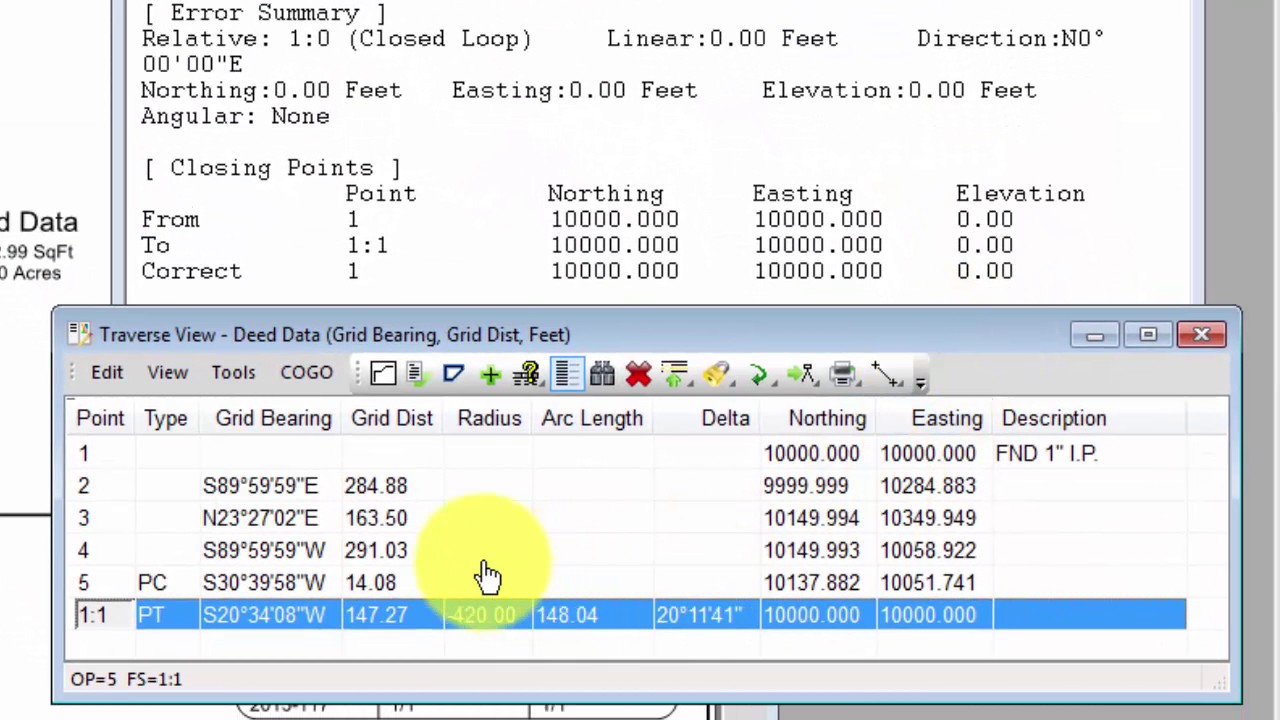This screenshot has height=720, width=1280.
Task: Click the tripod instrument setup icon
Action: coord(801,374)
